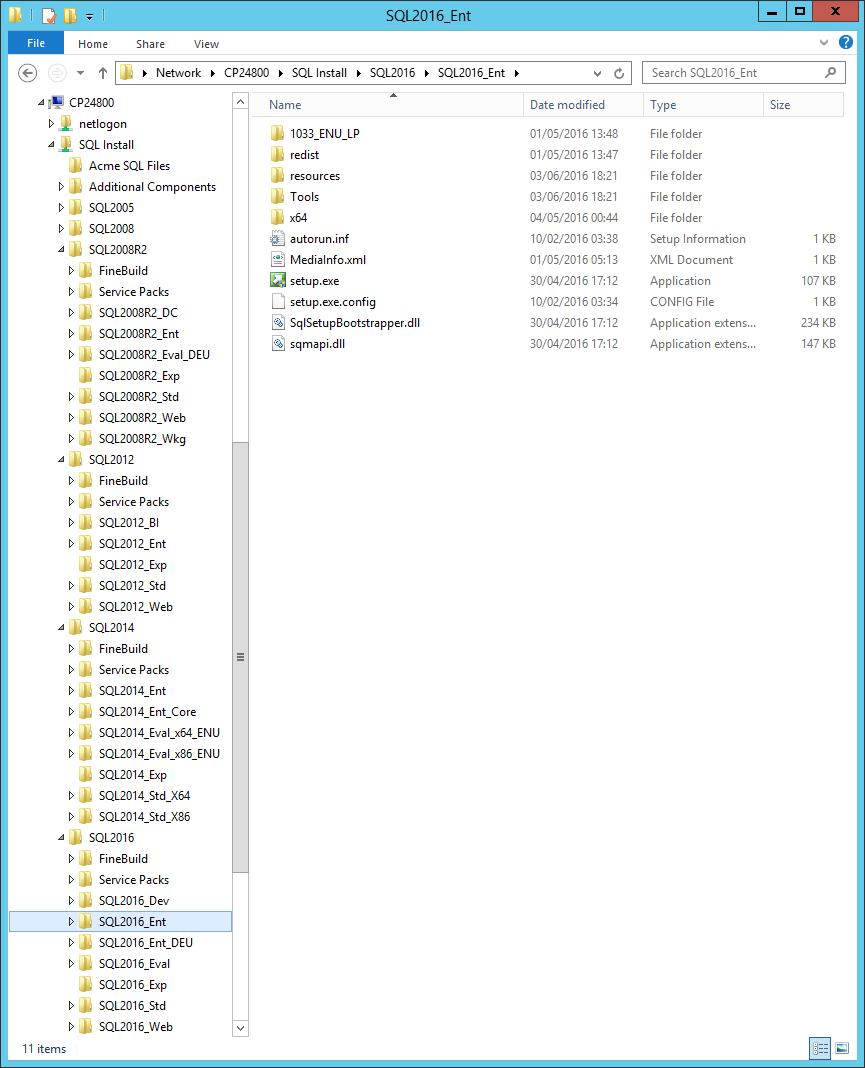Expand the ribbon chevron

(823, 42)
